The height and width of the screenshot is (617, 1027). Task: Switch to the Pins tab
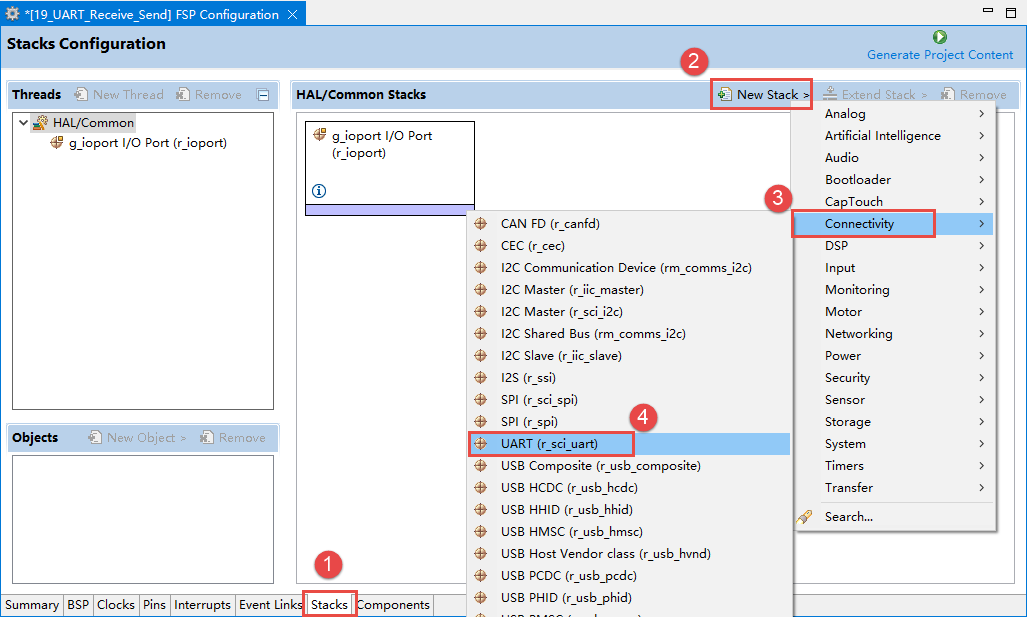[155, 605]
